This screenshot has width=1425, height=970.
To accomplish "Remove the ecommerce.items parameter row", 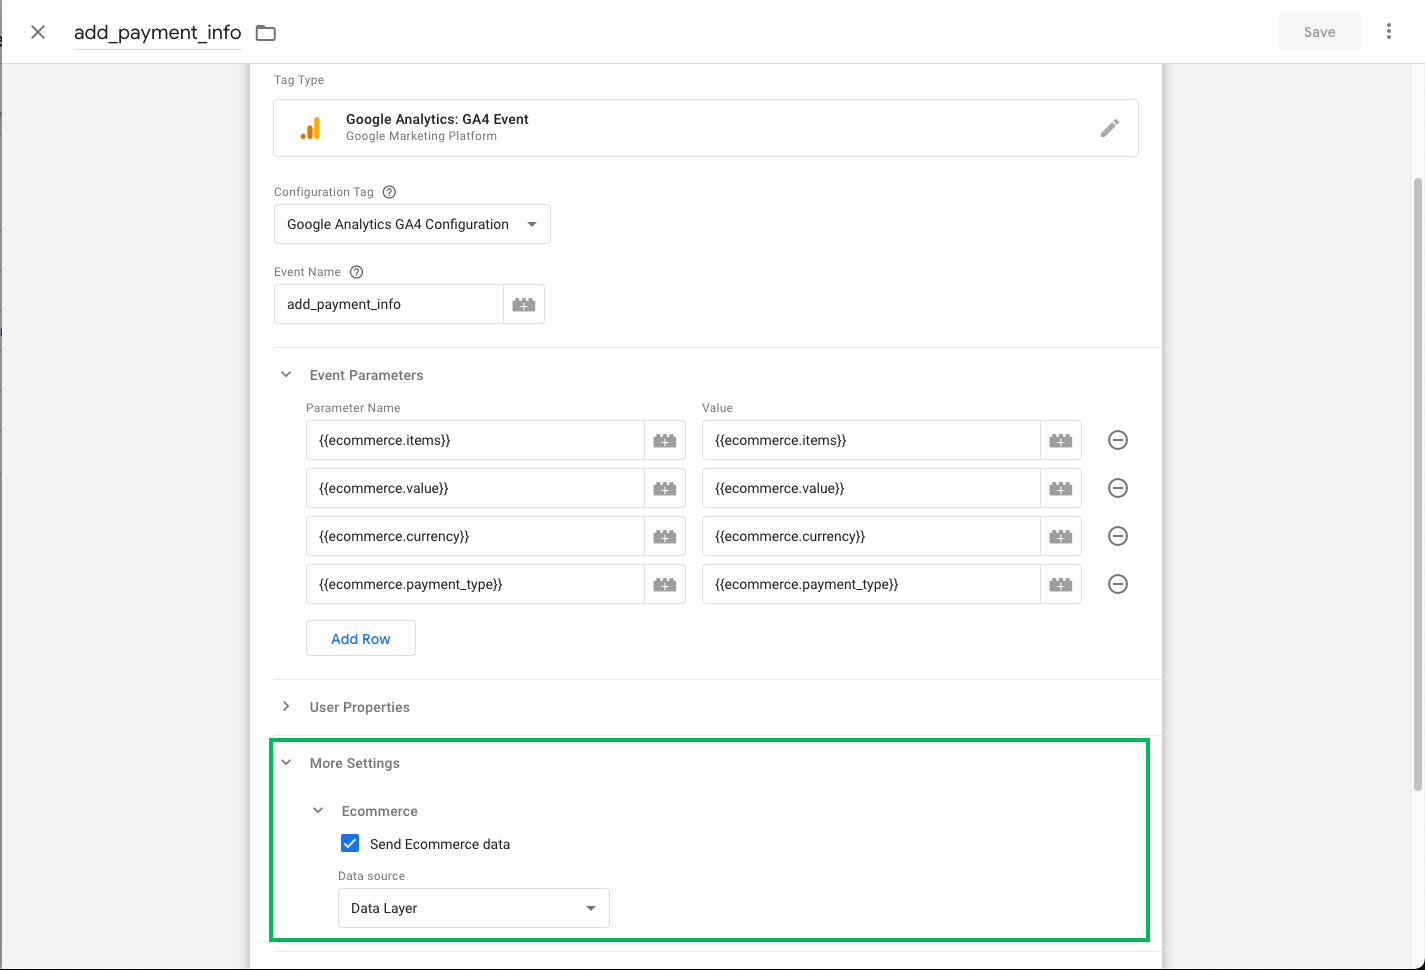I will (1118, 440).
